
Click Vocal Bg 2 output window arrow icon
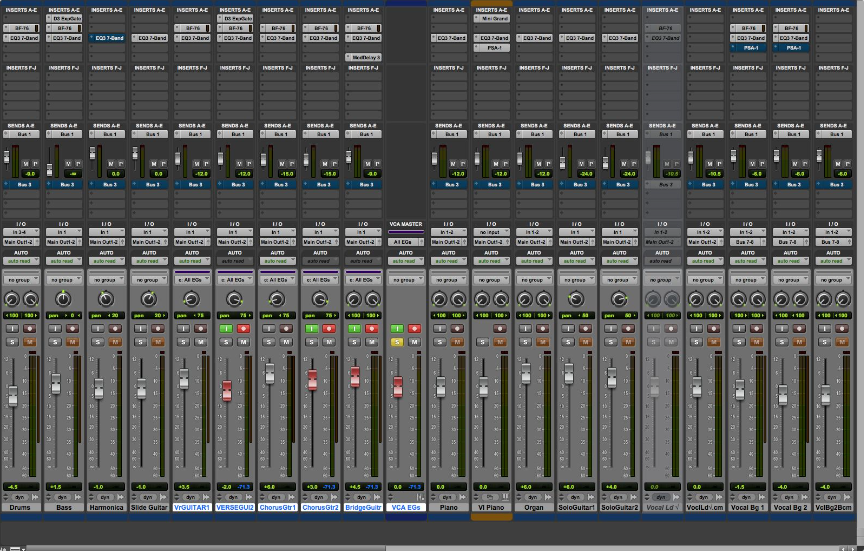[x=803, y=497]
